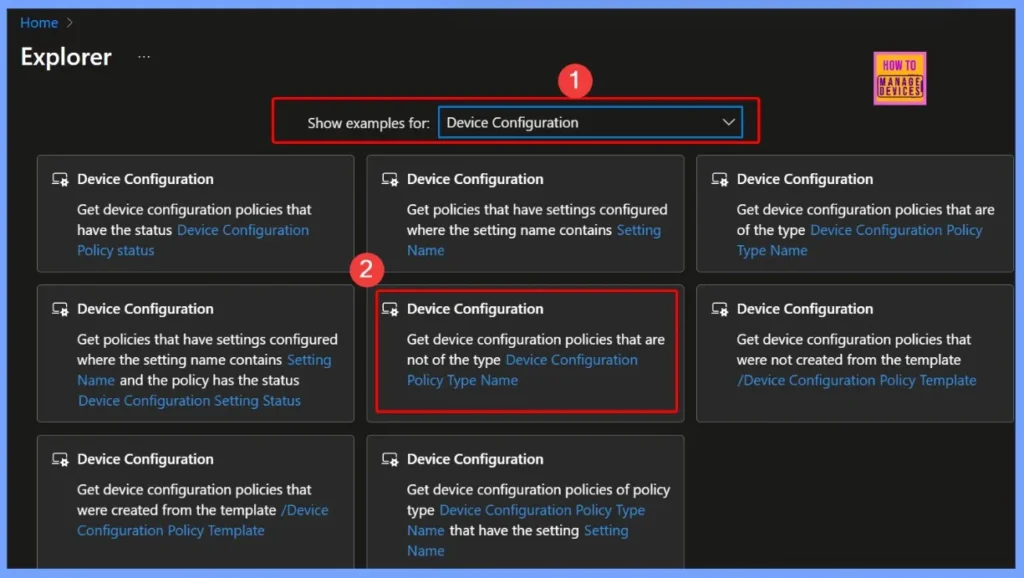Screen dimensions: 1024x578
Task: Click the chevron arrow of the examples dropdown
Action: point(728,122)
